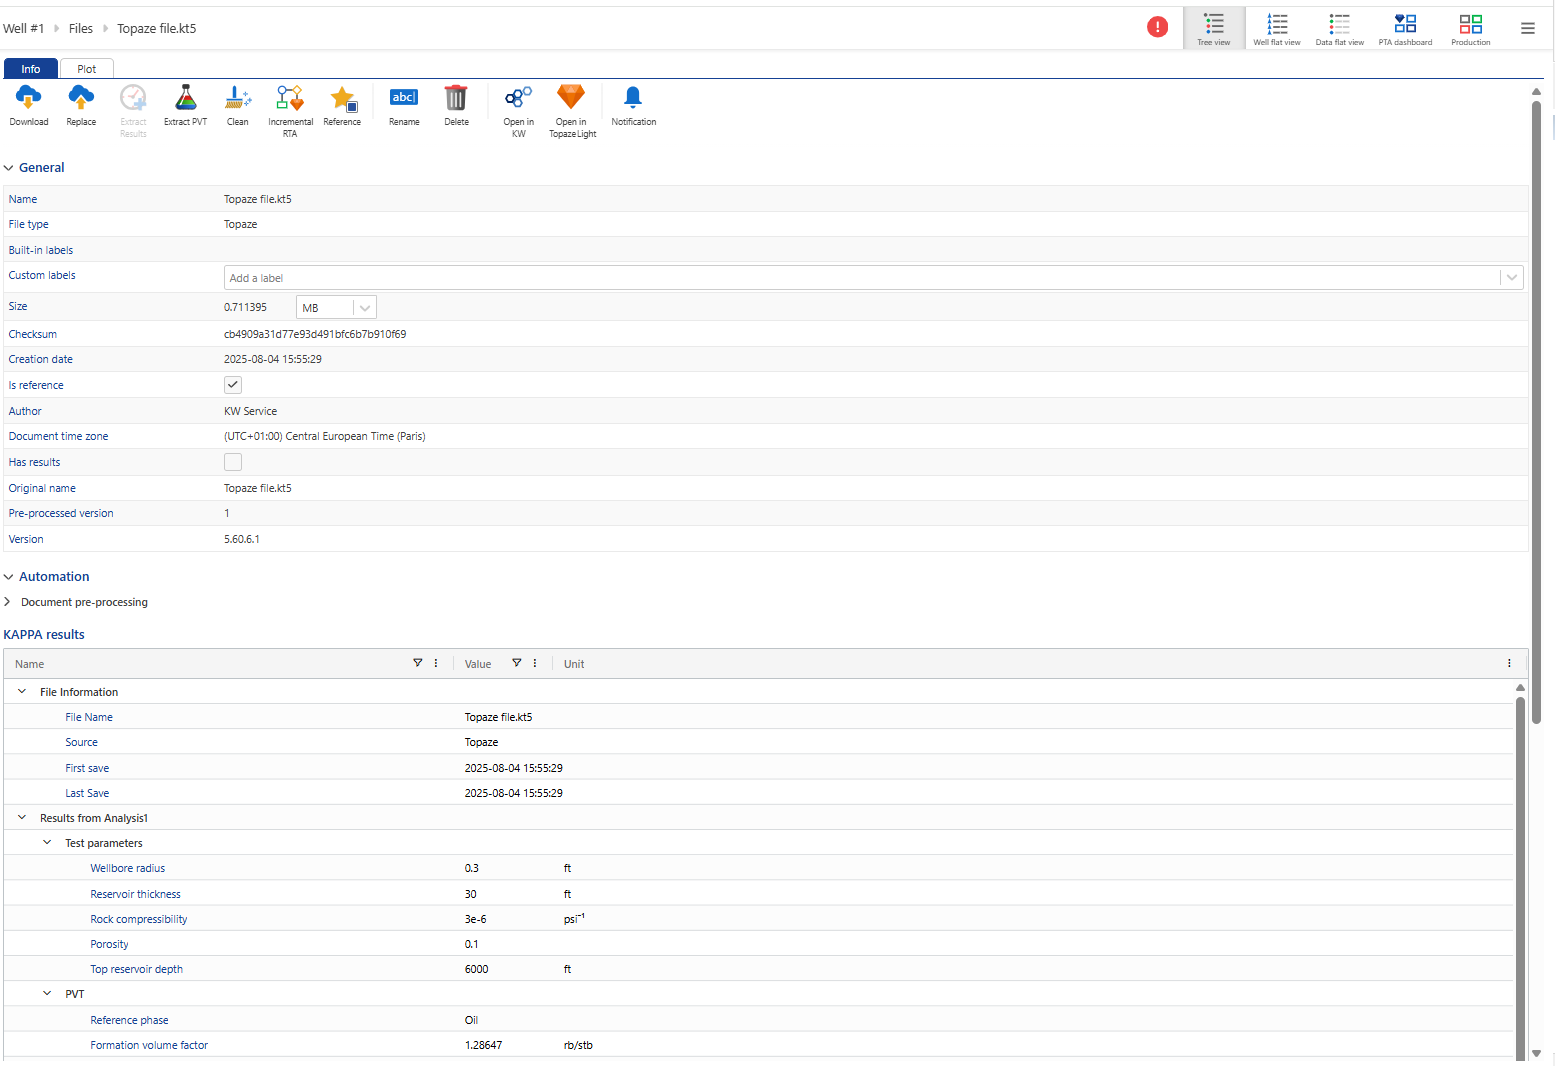
Task: Collapse Test parameters group
Action: coord(47,842)
